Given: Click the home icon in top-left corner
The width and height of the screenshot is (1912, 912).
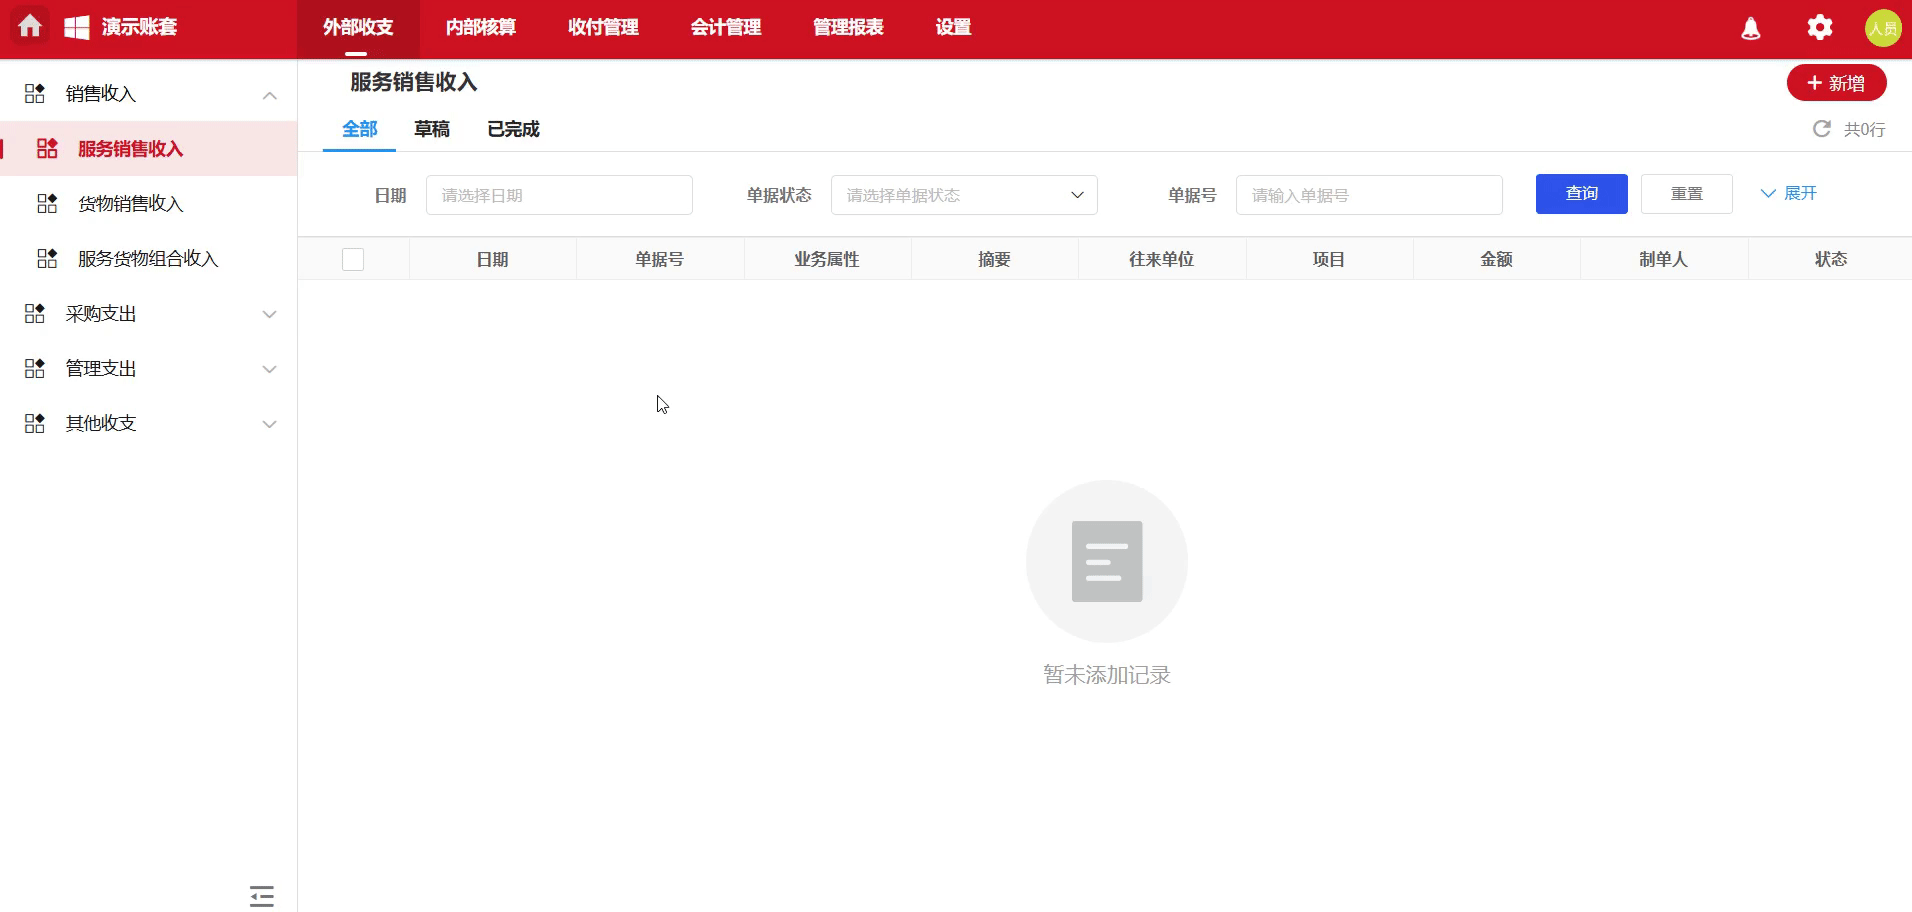Looking at the screenshot, I should click(29, 26).
